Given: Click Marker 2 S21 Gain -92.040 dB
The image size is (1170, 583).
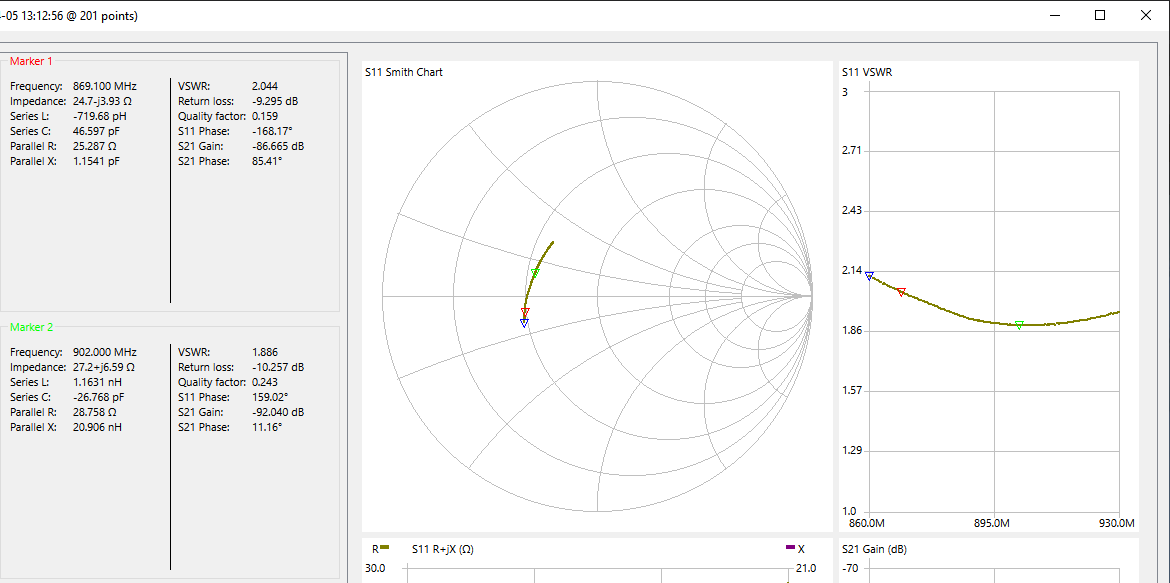Looking at the screenshot, I should point(278,411).
